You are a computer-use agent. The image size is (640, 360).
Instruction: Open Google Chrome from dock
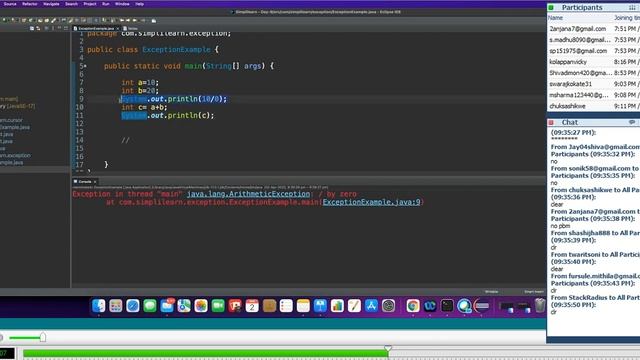[413, 305]
